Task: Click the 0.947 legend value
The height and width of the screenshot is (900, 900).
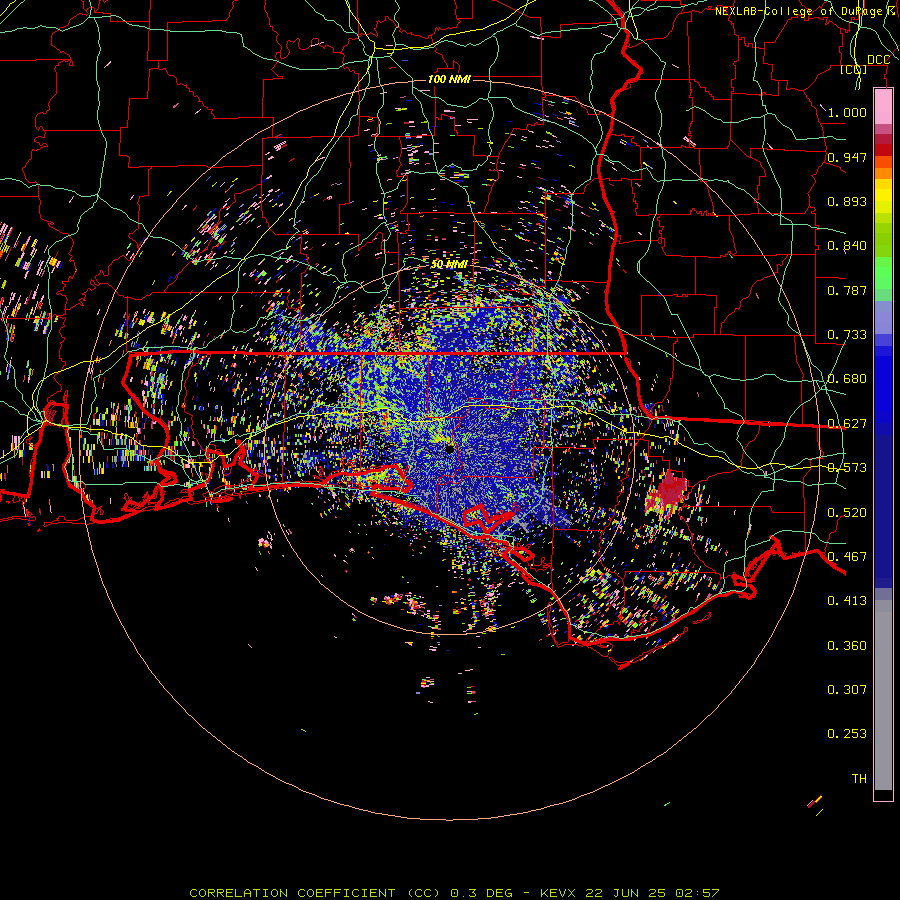Action: click(x=847, y=157)
